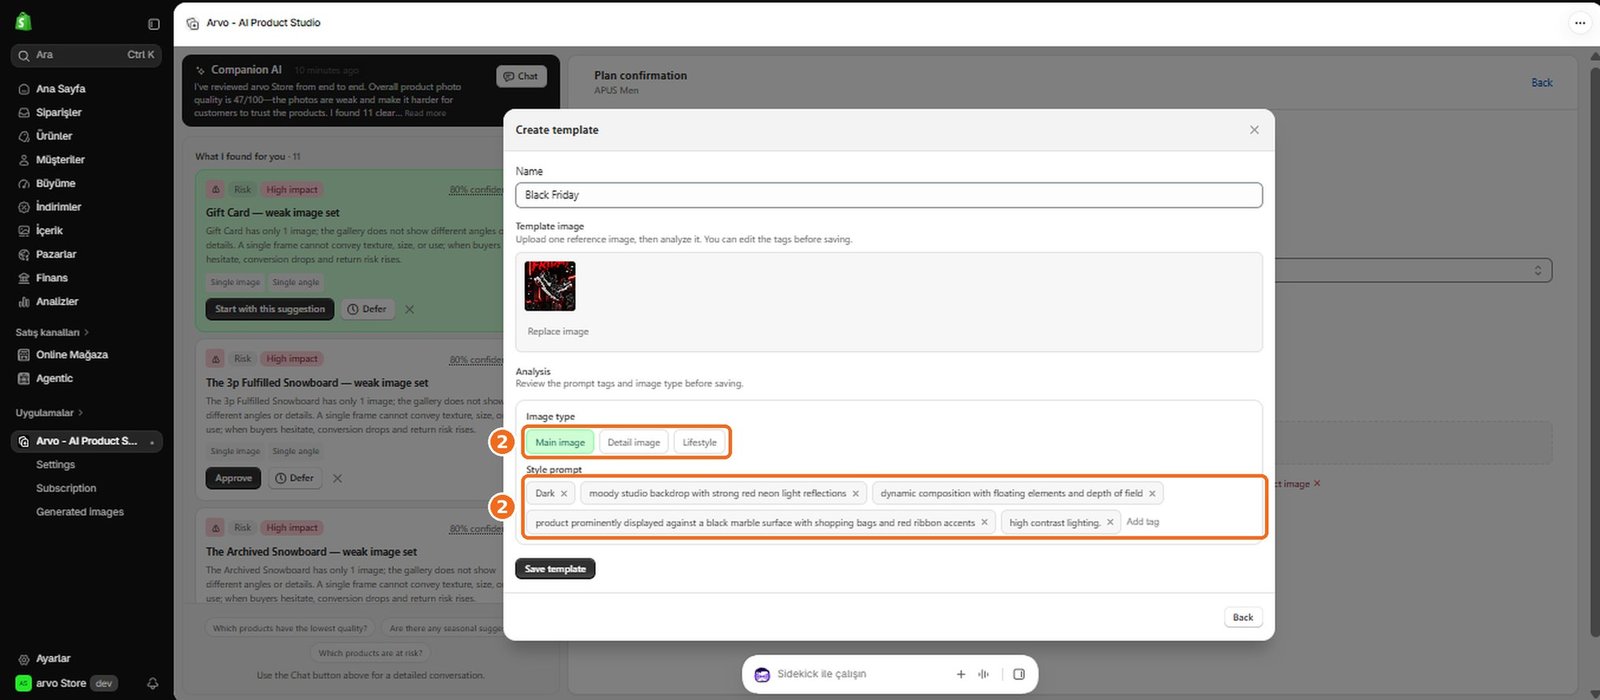Remove the dynamic composition tag
This screenshot has height=700, width=1600.
1152,494
